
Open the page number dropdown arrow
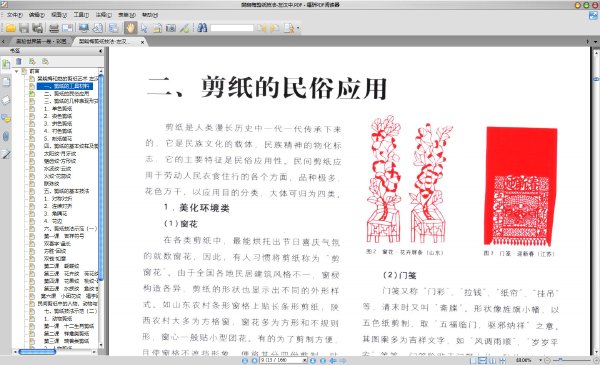[305, 360]
